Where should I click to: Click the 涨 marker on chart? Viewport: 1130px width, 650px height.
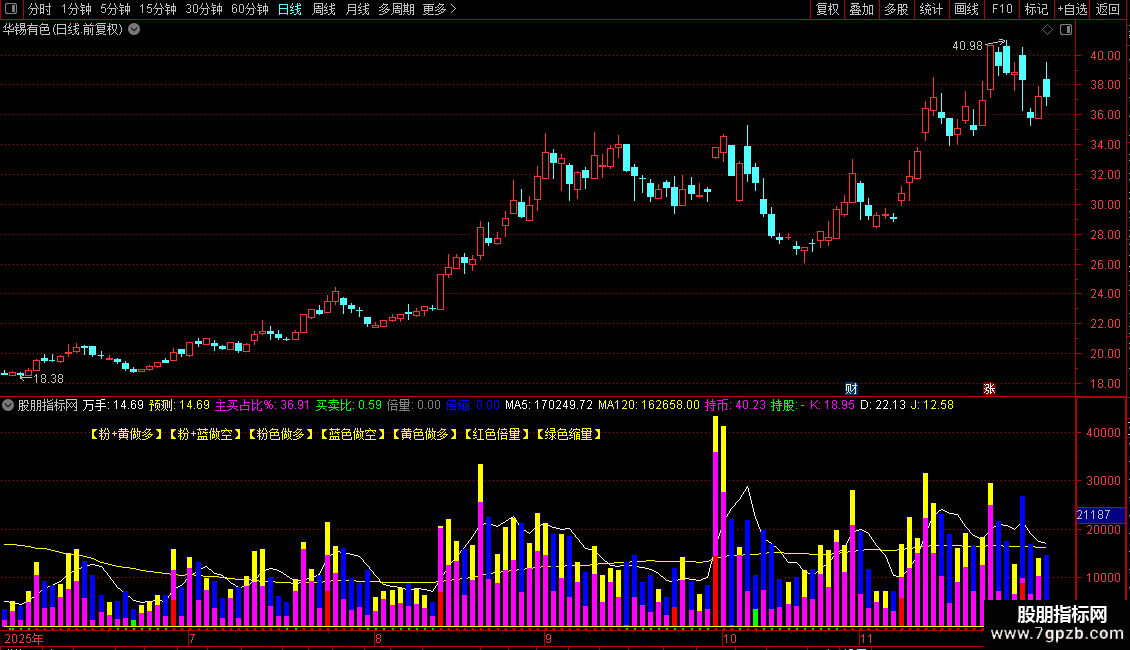coord(989,388)
